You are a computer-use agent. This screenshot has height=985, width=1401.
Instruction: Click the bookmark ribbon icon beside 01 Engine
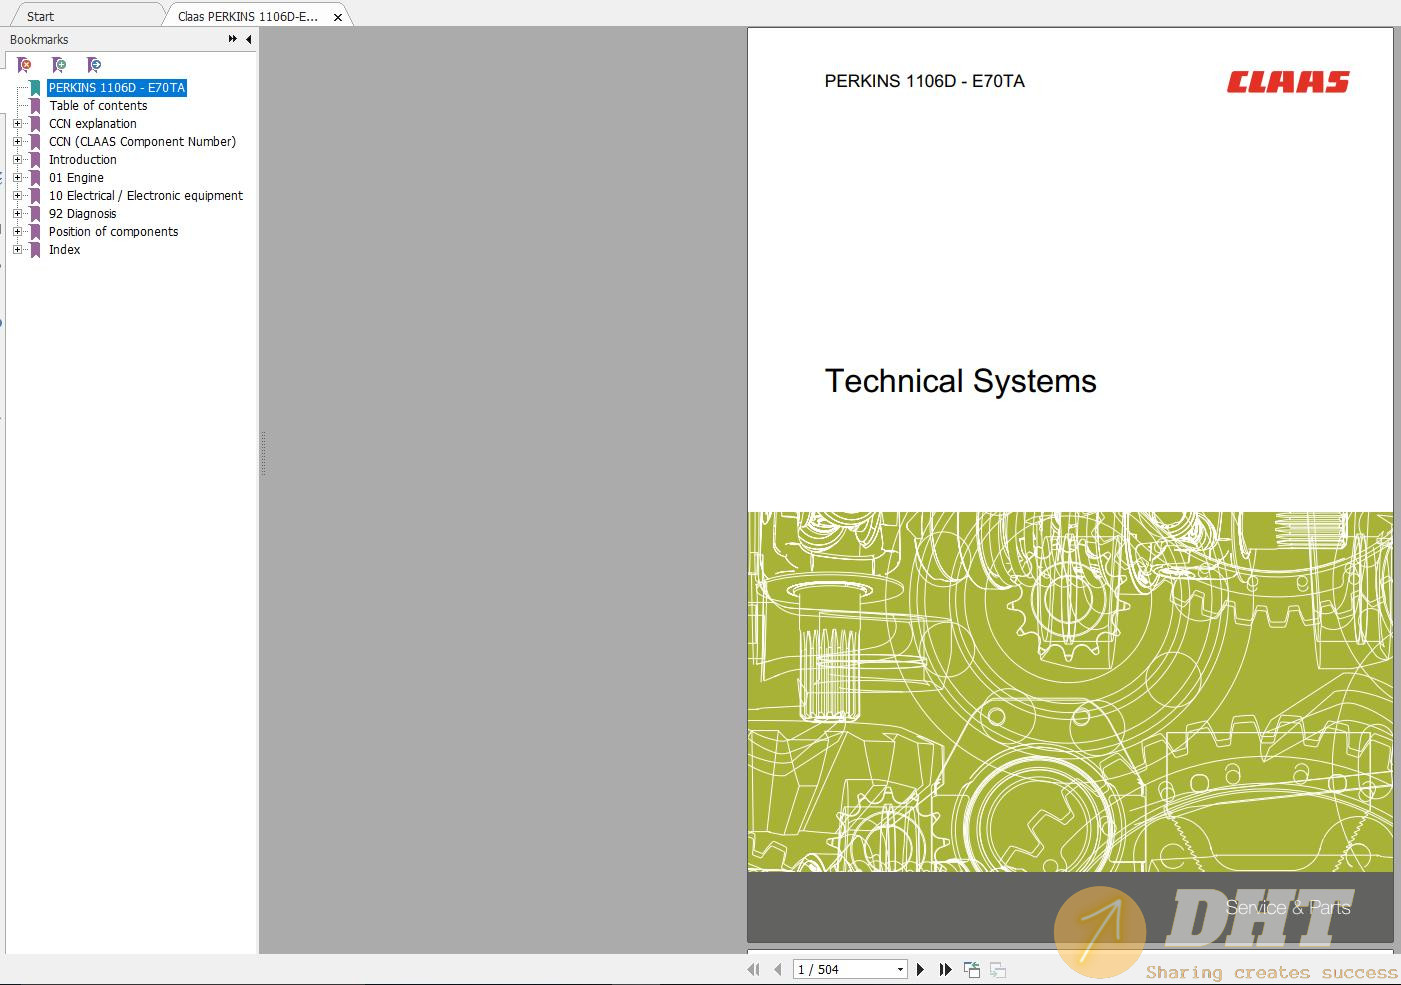pos(35,178)
